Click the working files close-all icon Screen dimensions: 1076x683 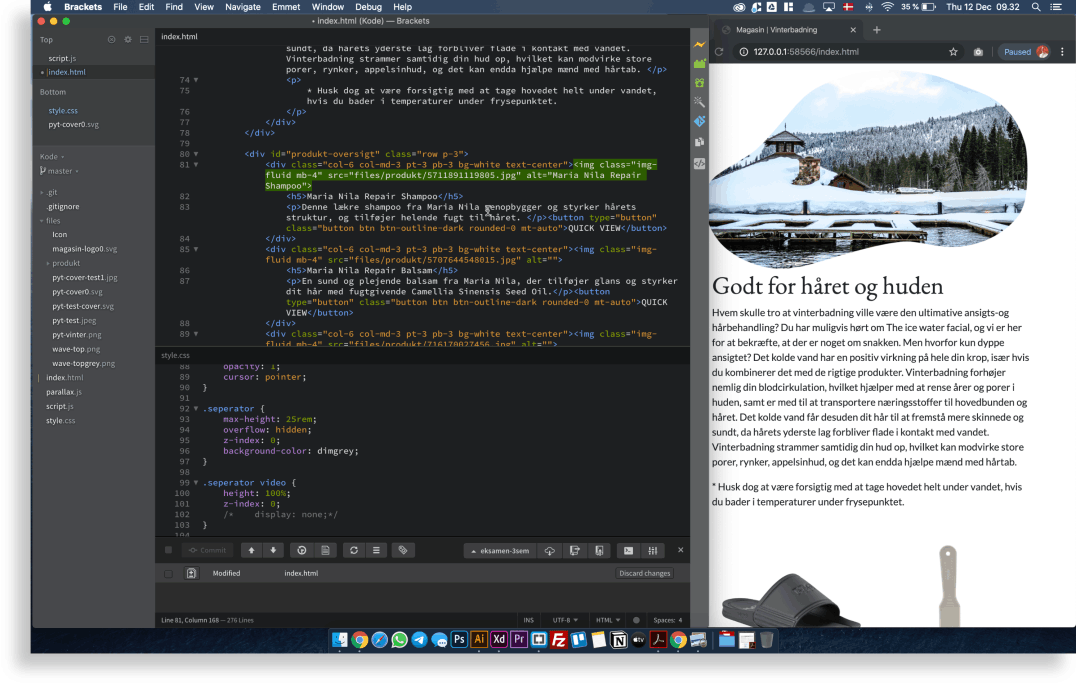pos(111,40)
